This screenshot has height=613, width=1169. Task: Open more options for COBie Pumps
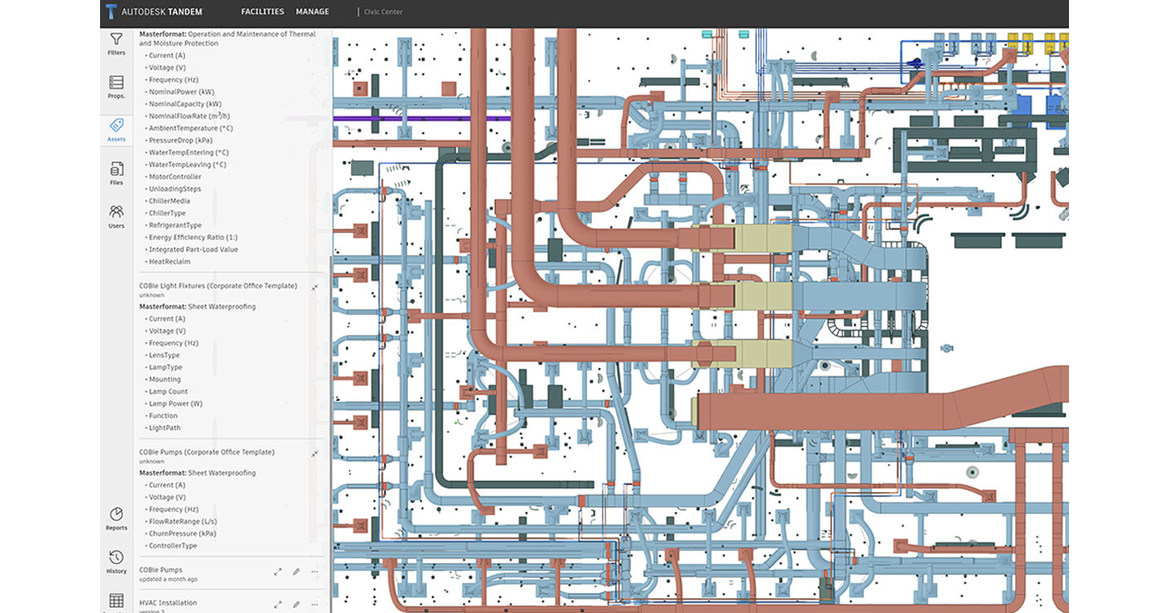point(314,572)
